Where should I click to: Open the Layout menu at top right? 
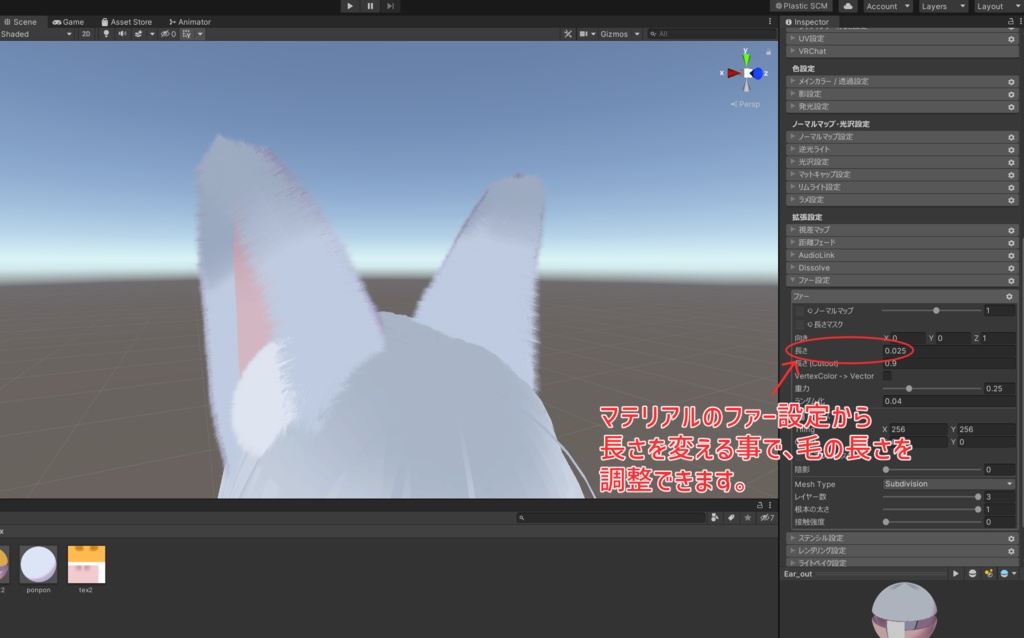coord(989,5)
